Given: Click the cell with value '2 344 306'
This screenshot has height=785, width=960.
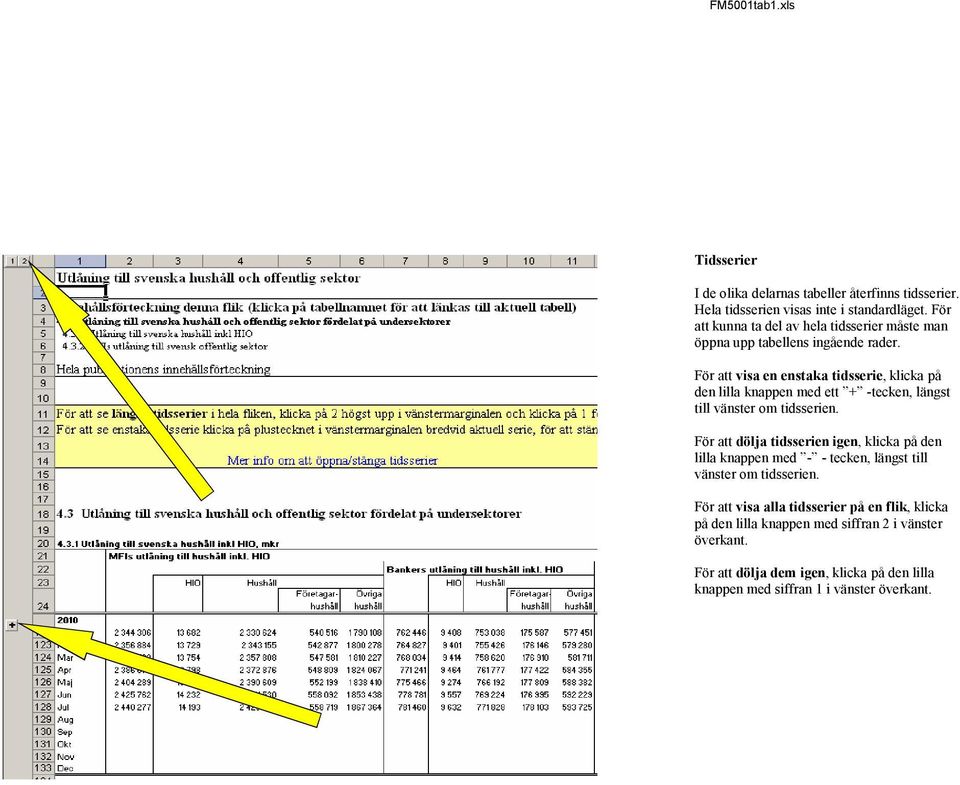Looking at the screenshot, I should (132, 633).
